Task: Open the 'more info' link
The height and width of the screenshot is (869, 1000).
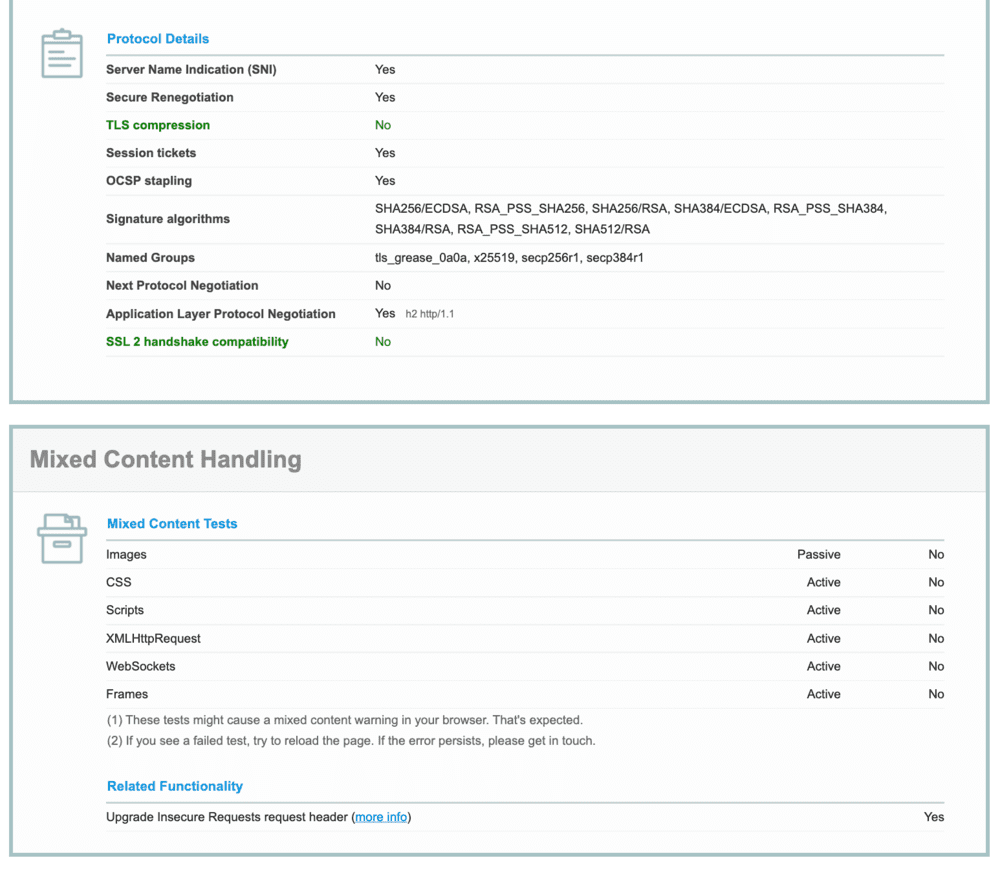Action: tap(381, 817)
